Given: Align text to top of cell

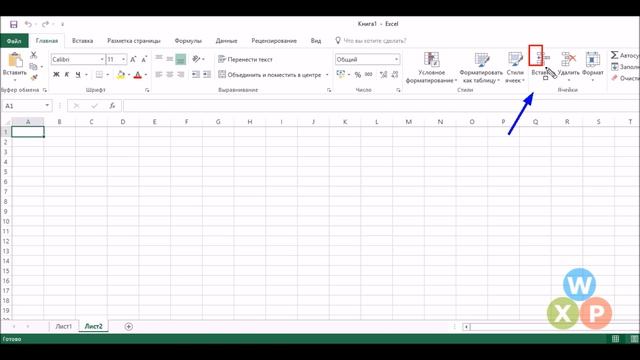Looking at the screenshot, I should click(x=159, y=59).
